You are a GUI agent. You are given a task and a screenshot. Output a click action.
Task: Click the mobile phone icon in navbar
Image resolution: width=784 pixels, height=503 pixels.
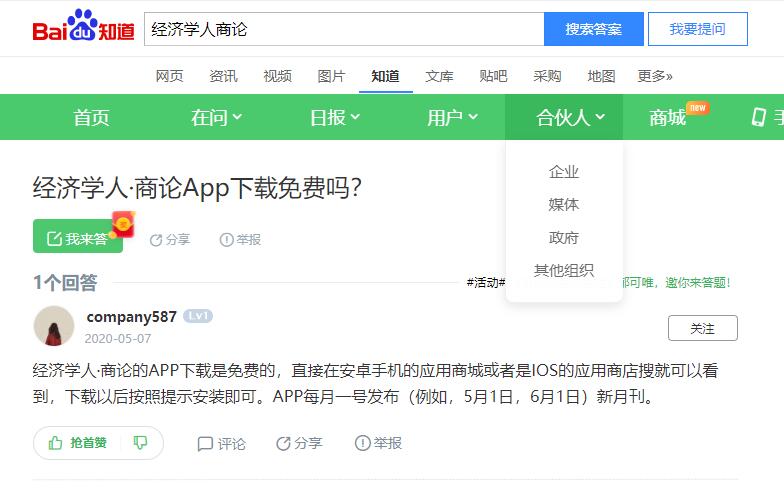click(x=759, y=117)
